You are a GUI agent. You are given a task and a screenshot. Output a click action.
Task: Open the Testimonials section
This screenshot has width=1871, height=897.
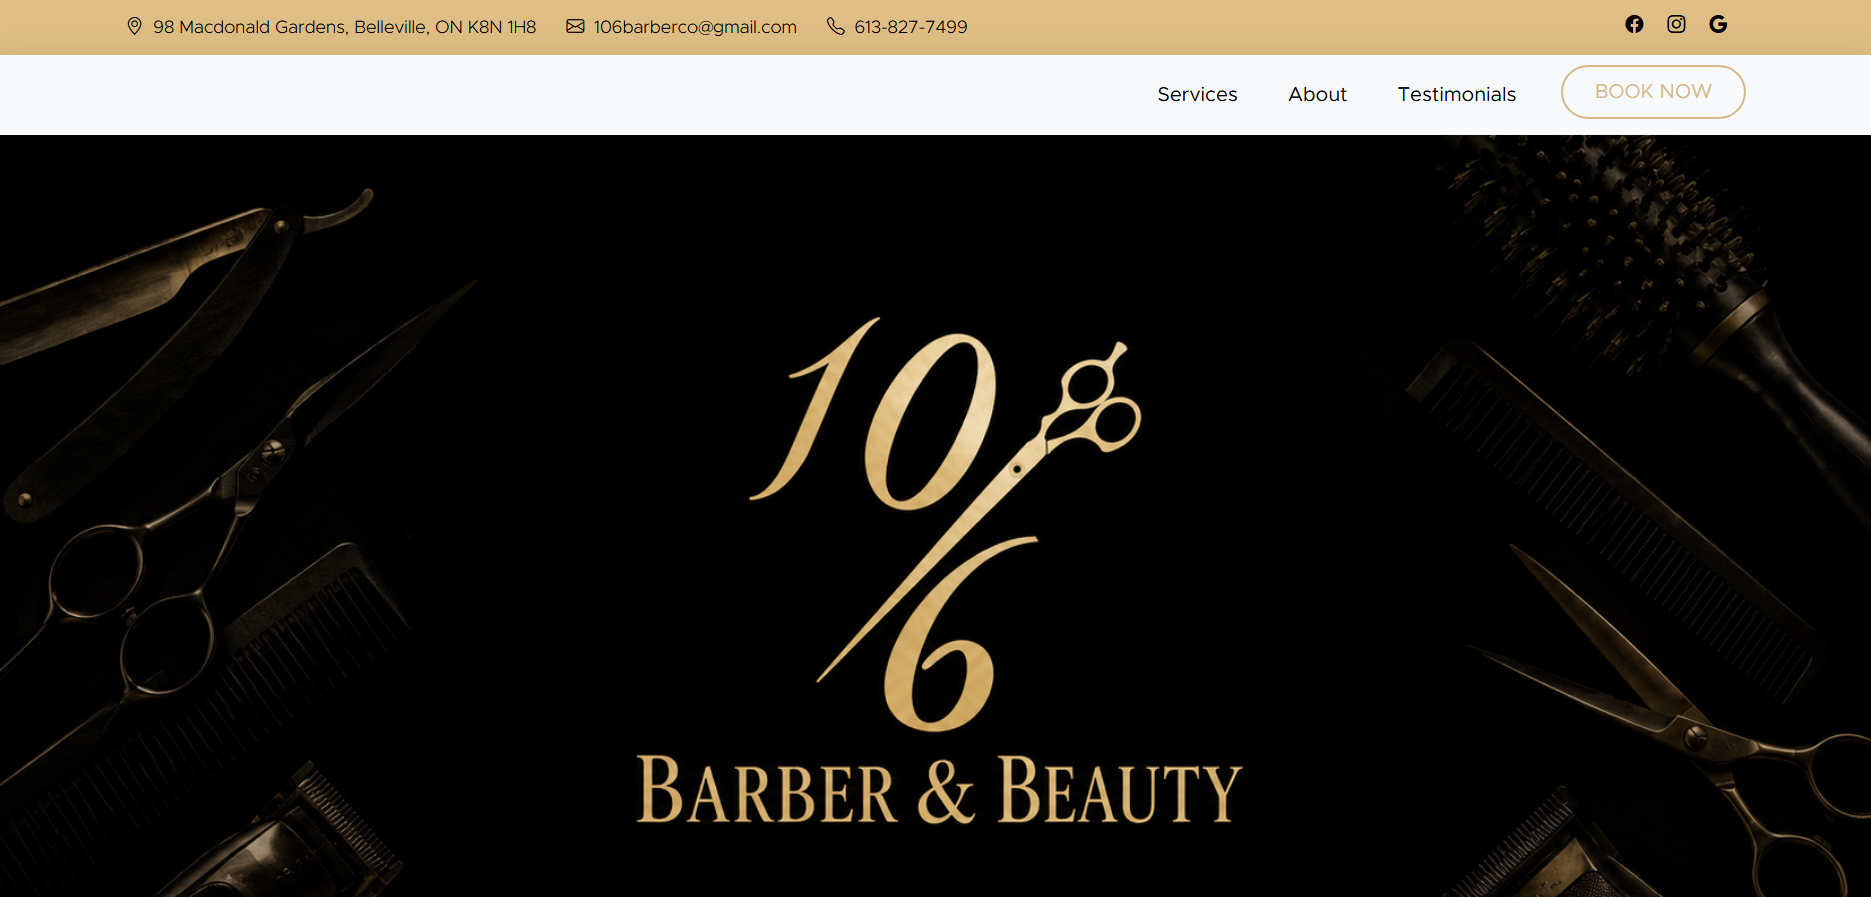click(1456, 94)
